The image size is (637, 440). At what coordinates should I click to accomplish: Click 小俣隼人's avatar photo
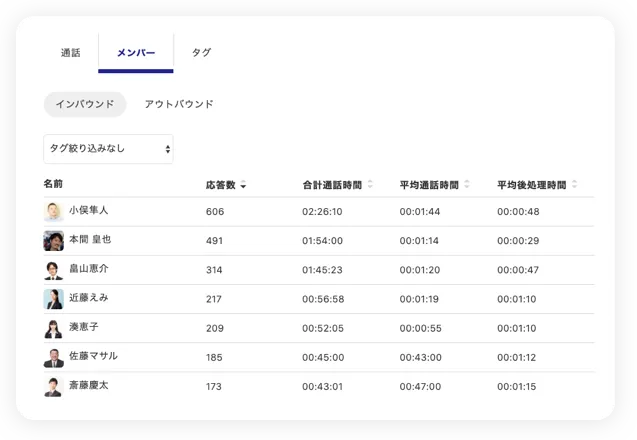point(54,212)
